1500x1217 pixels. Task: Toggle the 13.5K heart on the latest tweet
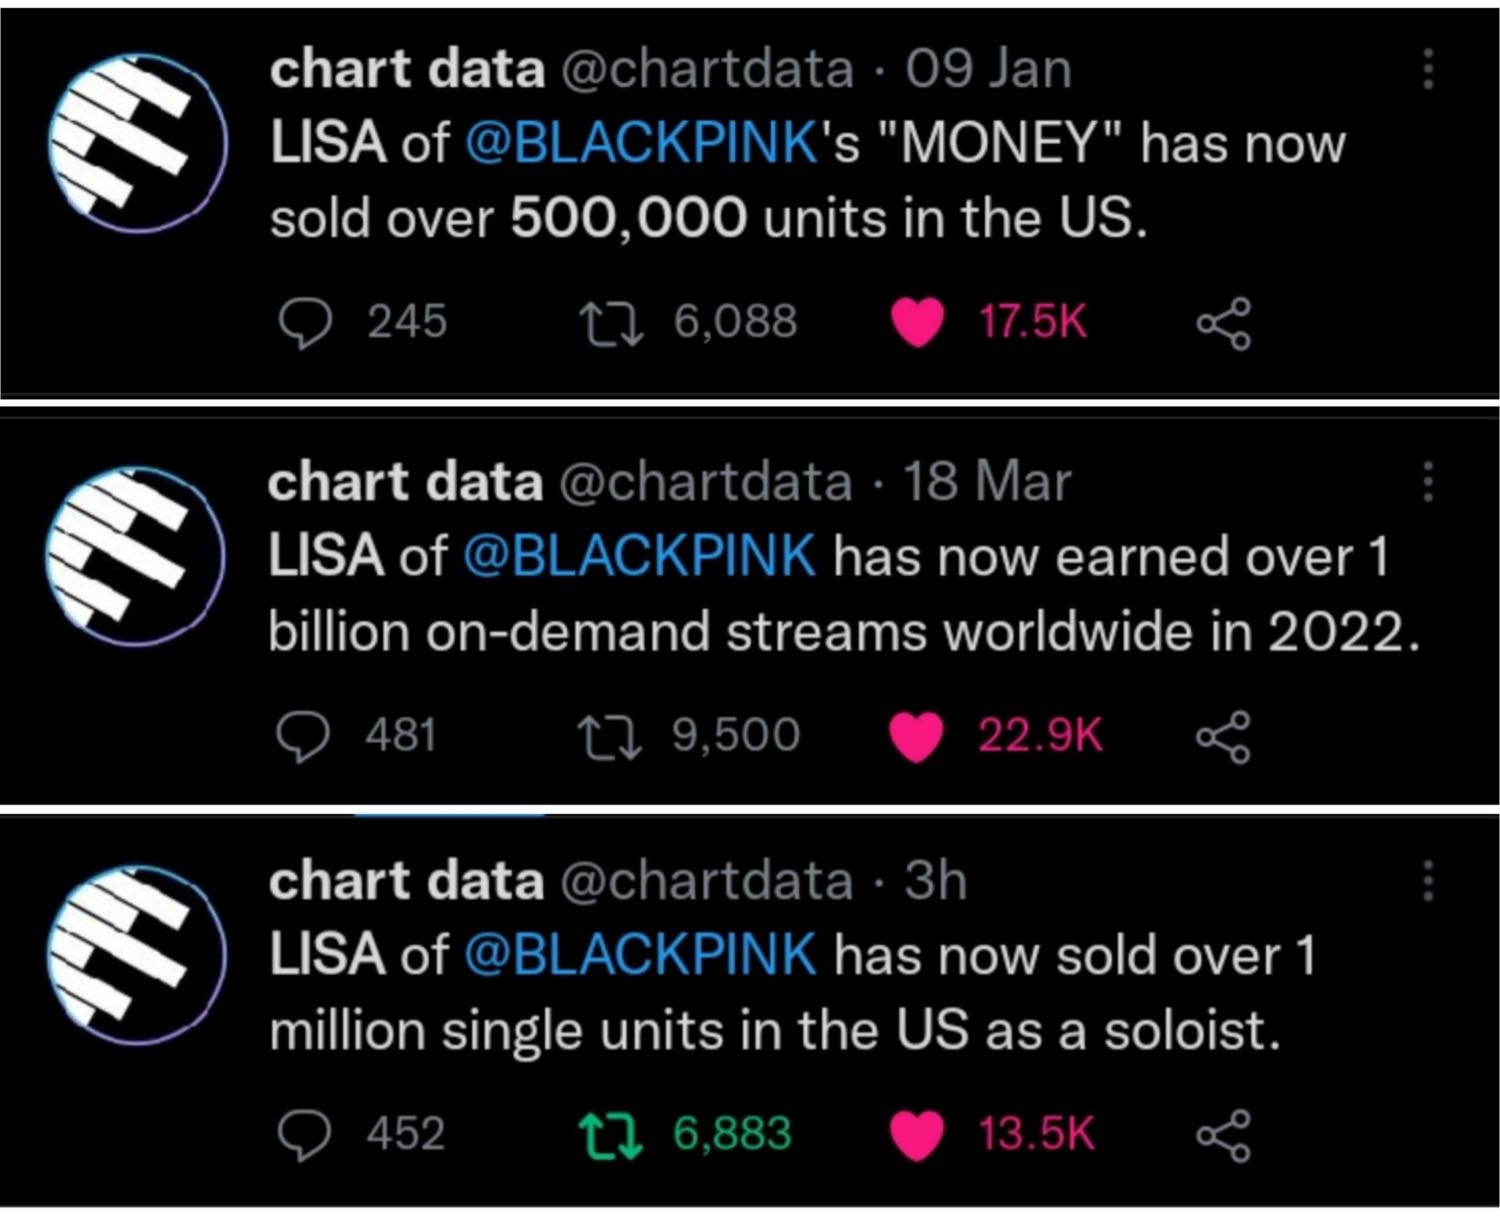point(917,1136)
